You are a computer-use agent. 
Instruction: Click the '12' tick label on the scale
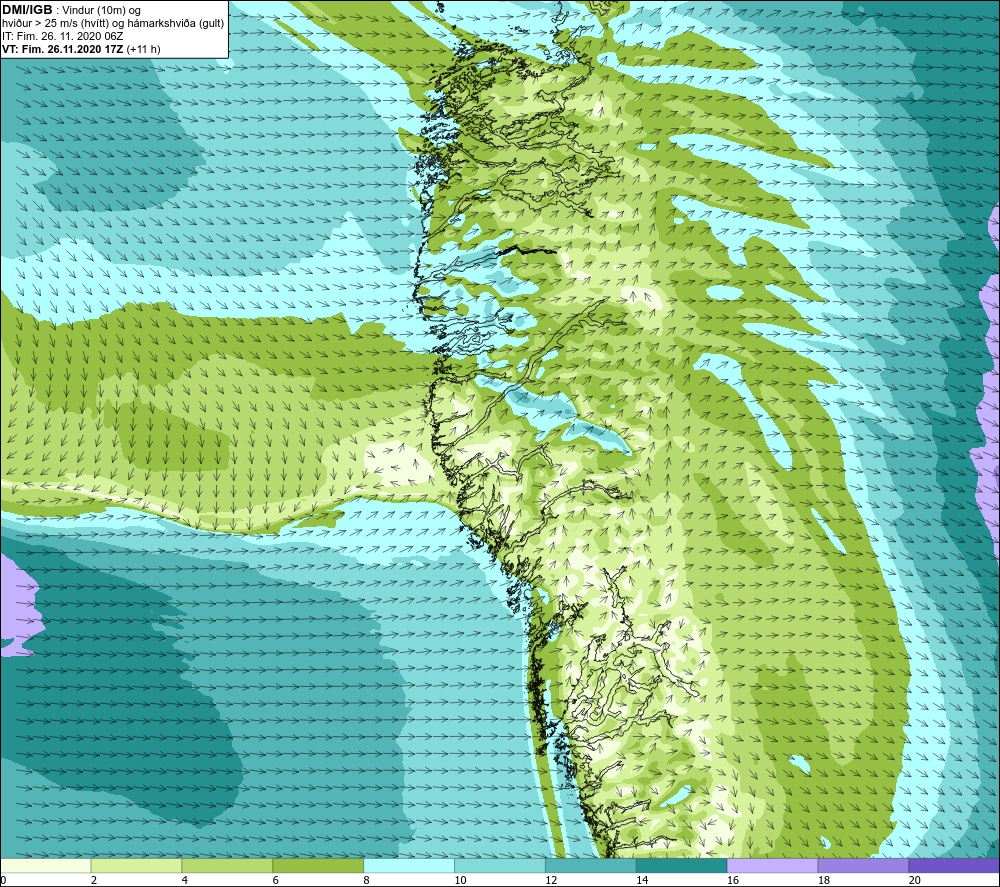(551, 880)
